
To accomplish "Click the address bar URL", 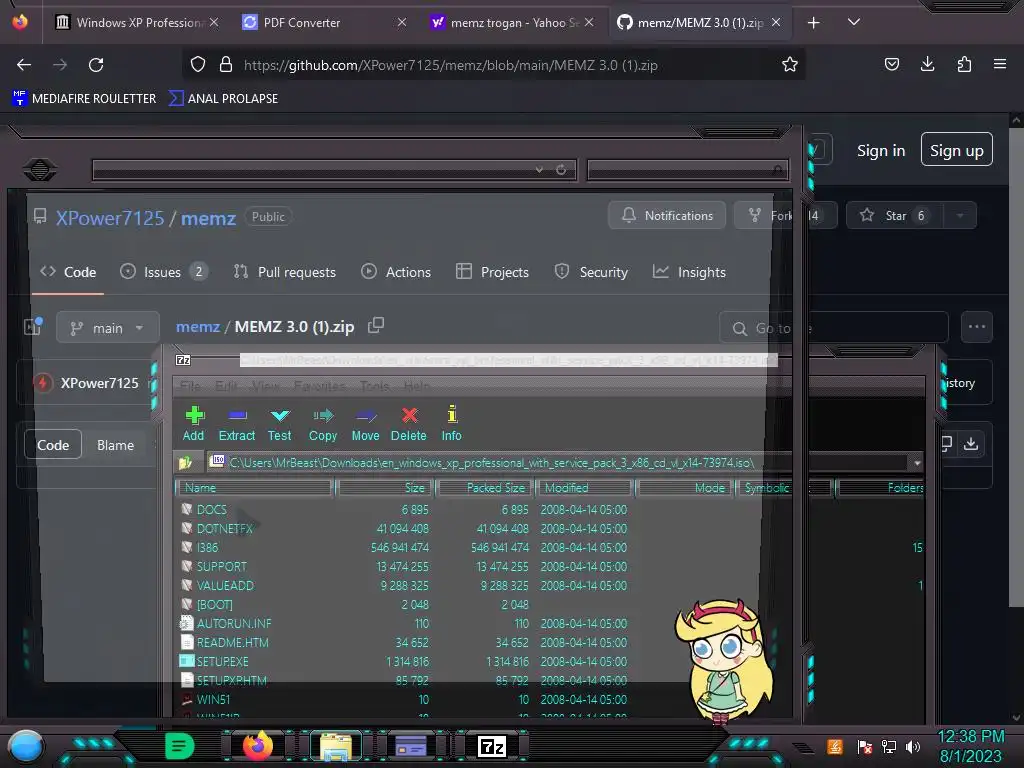I will [451, 65].
